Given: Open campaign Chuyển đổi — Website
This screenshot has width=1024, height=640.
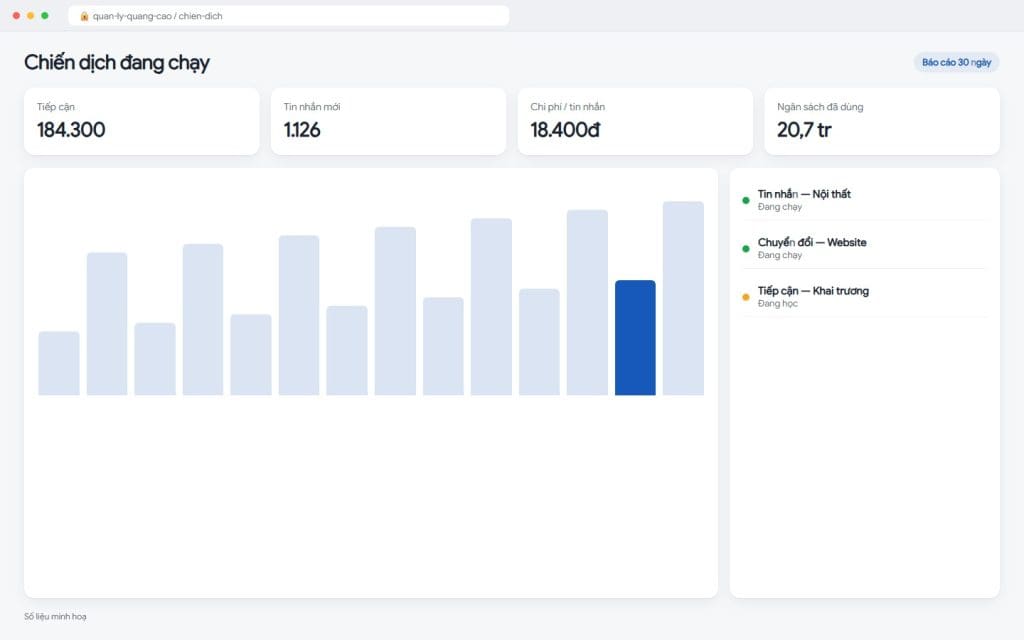Looking at the screenshot, I should [x=864, y=248].
